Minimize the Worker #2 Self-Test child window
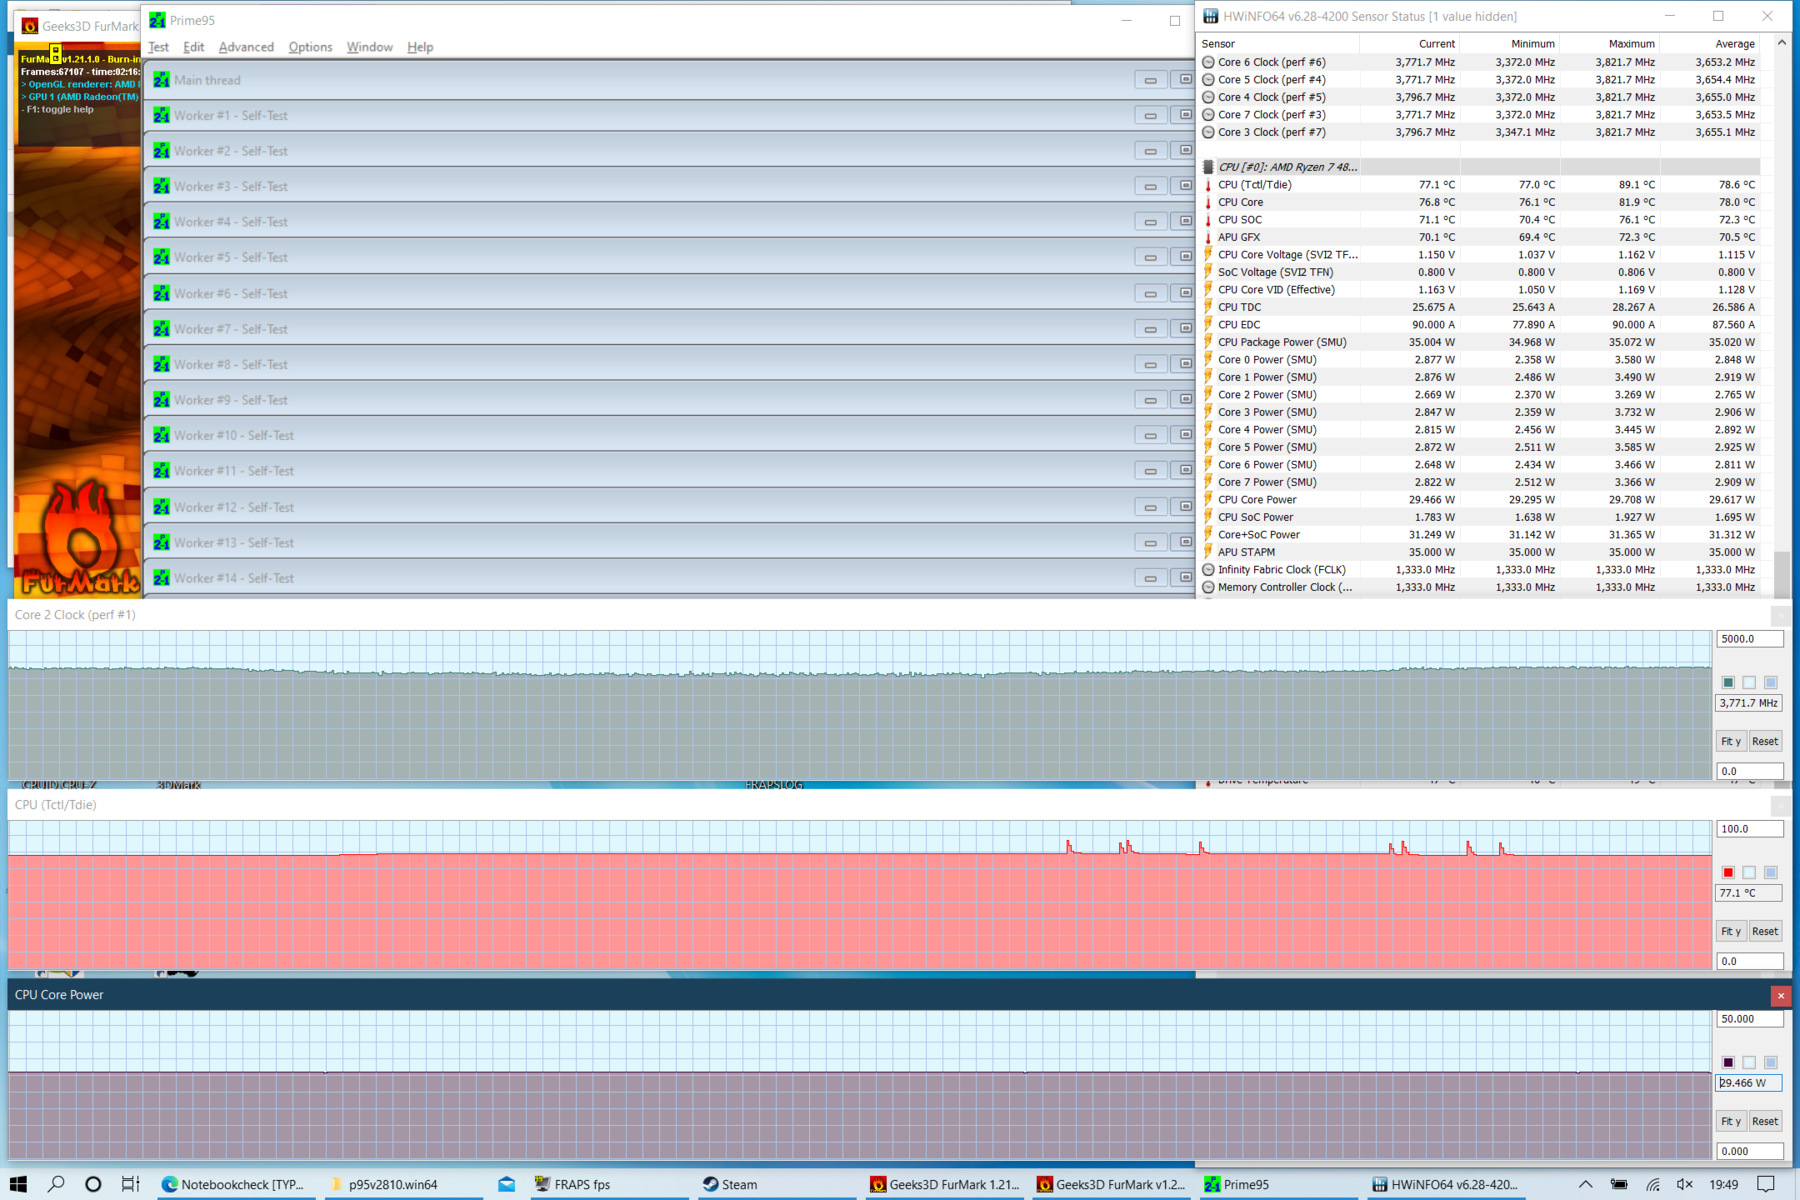Screen dimensions: 1800x1200 point(1150,151)
